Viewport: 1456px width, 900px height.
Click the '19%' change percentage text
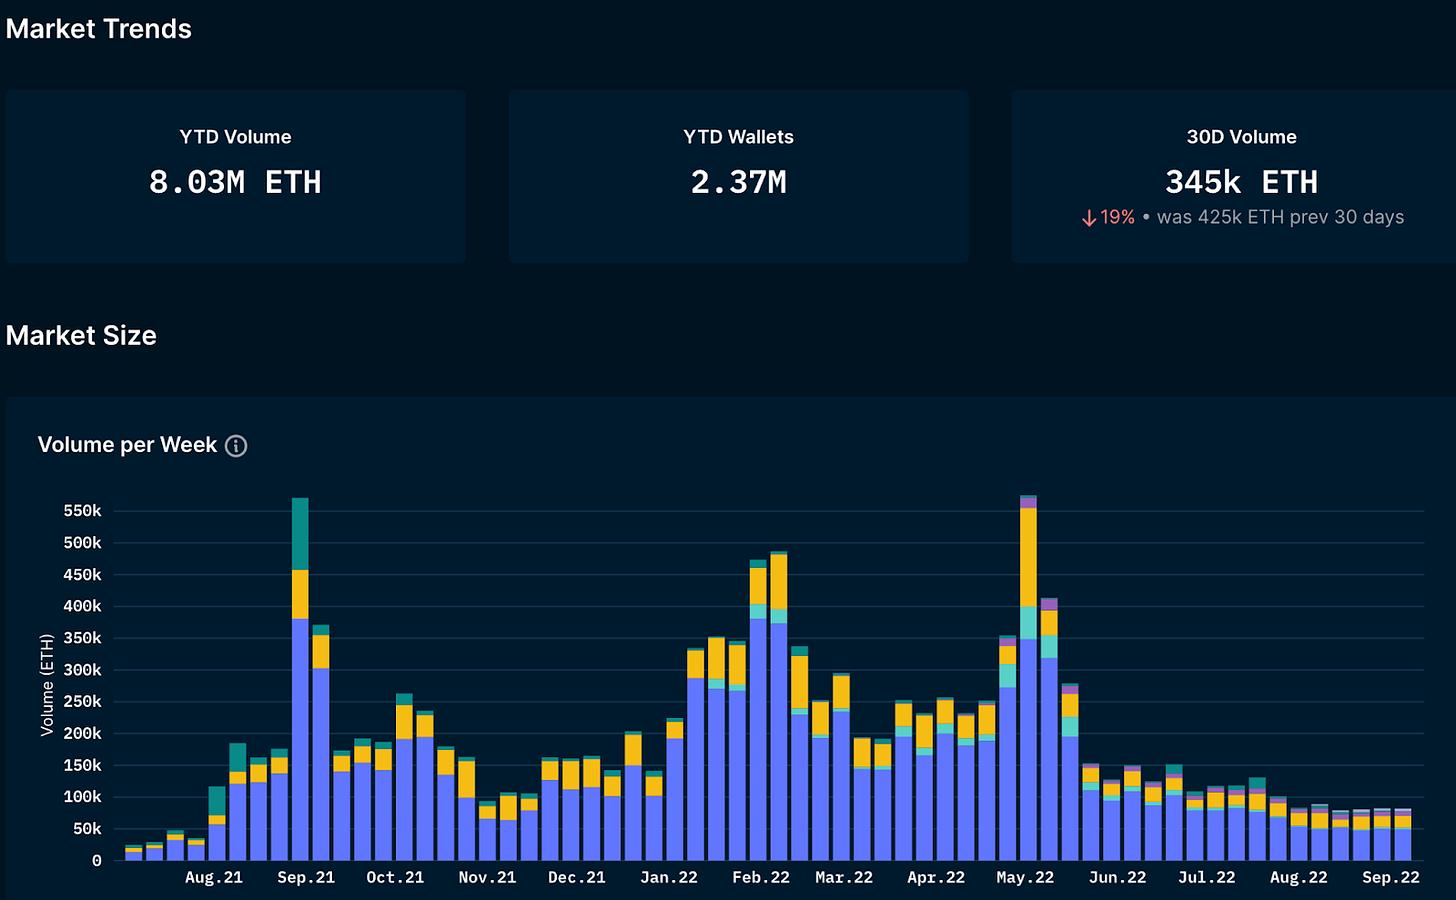[x=1117, y=218]
